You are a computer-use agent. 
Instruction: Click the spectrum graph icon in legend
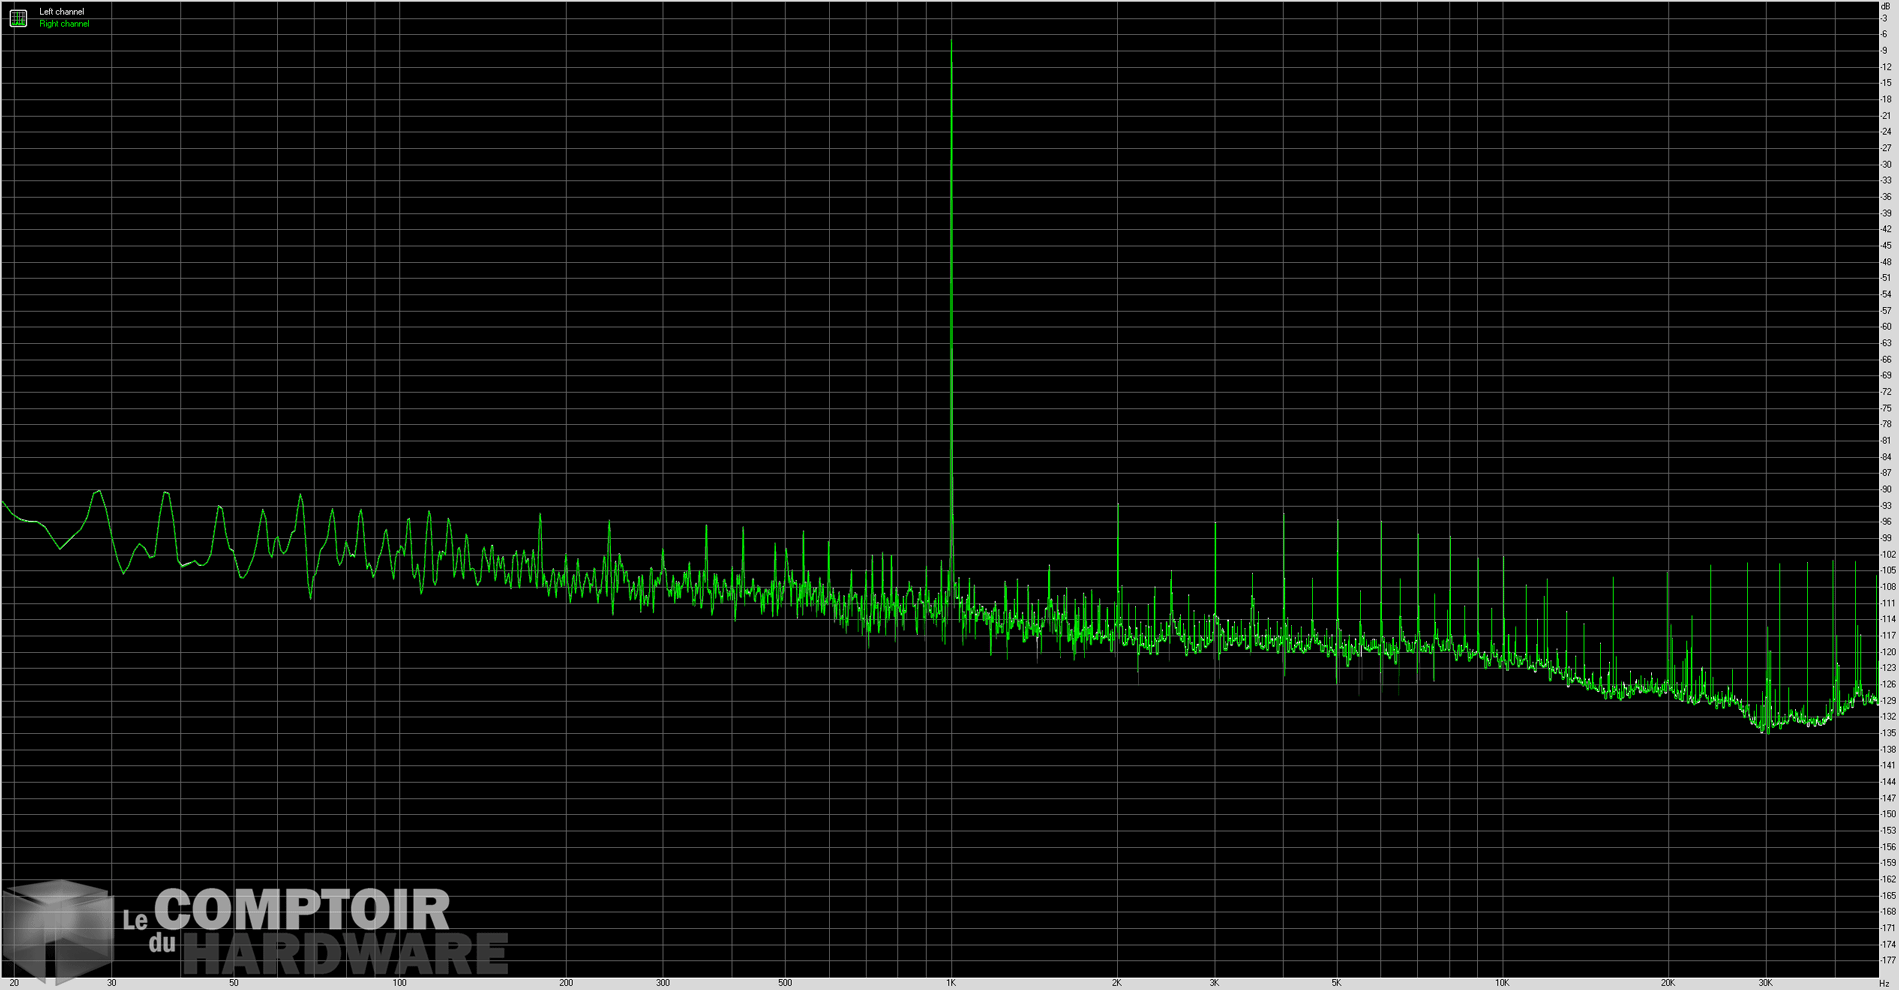click(18, 18)
